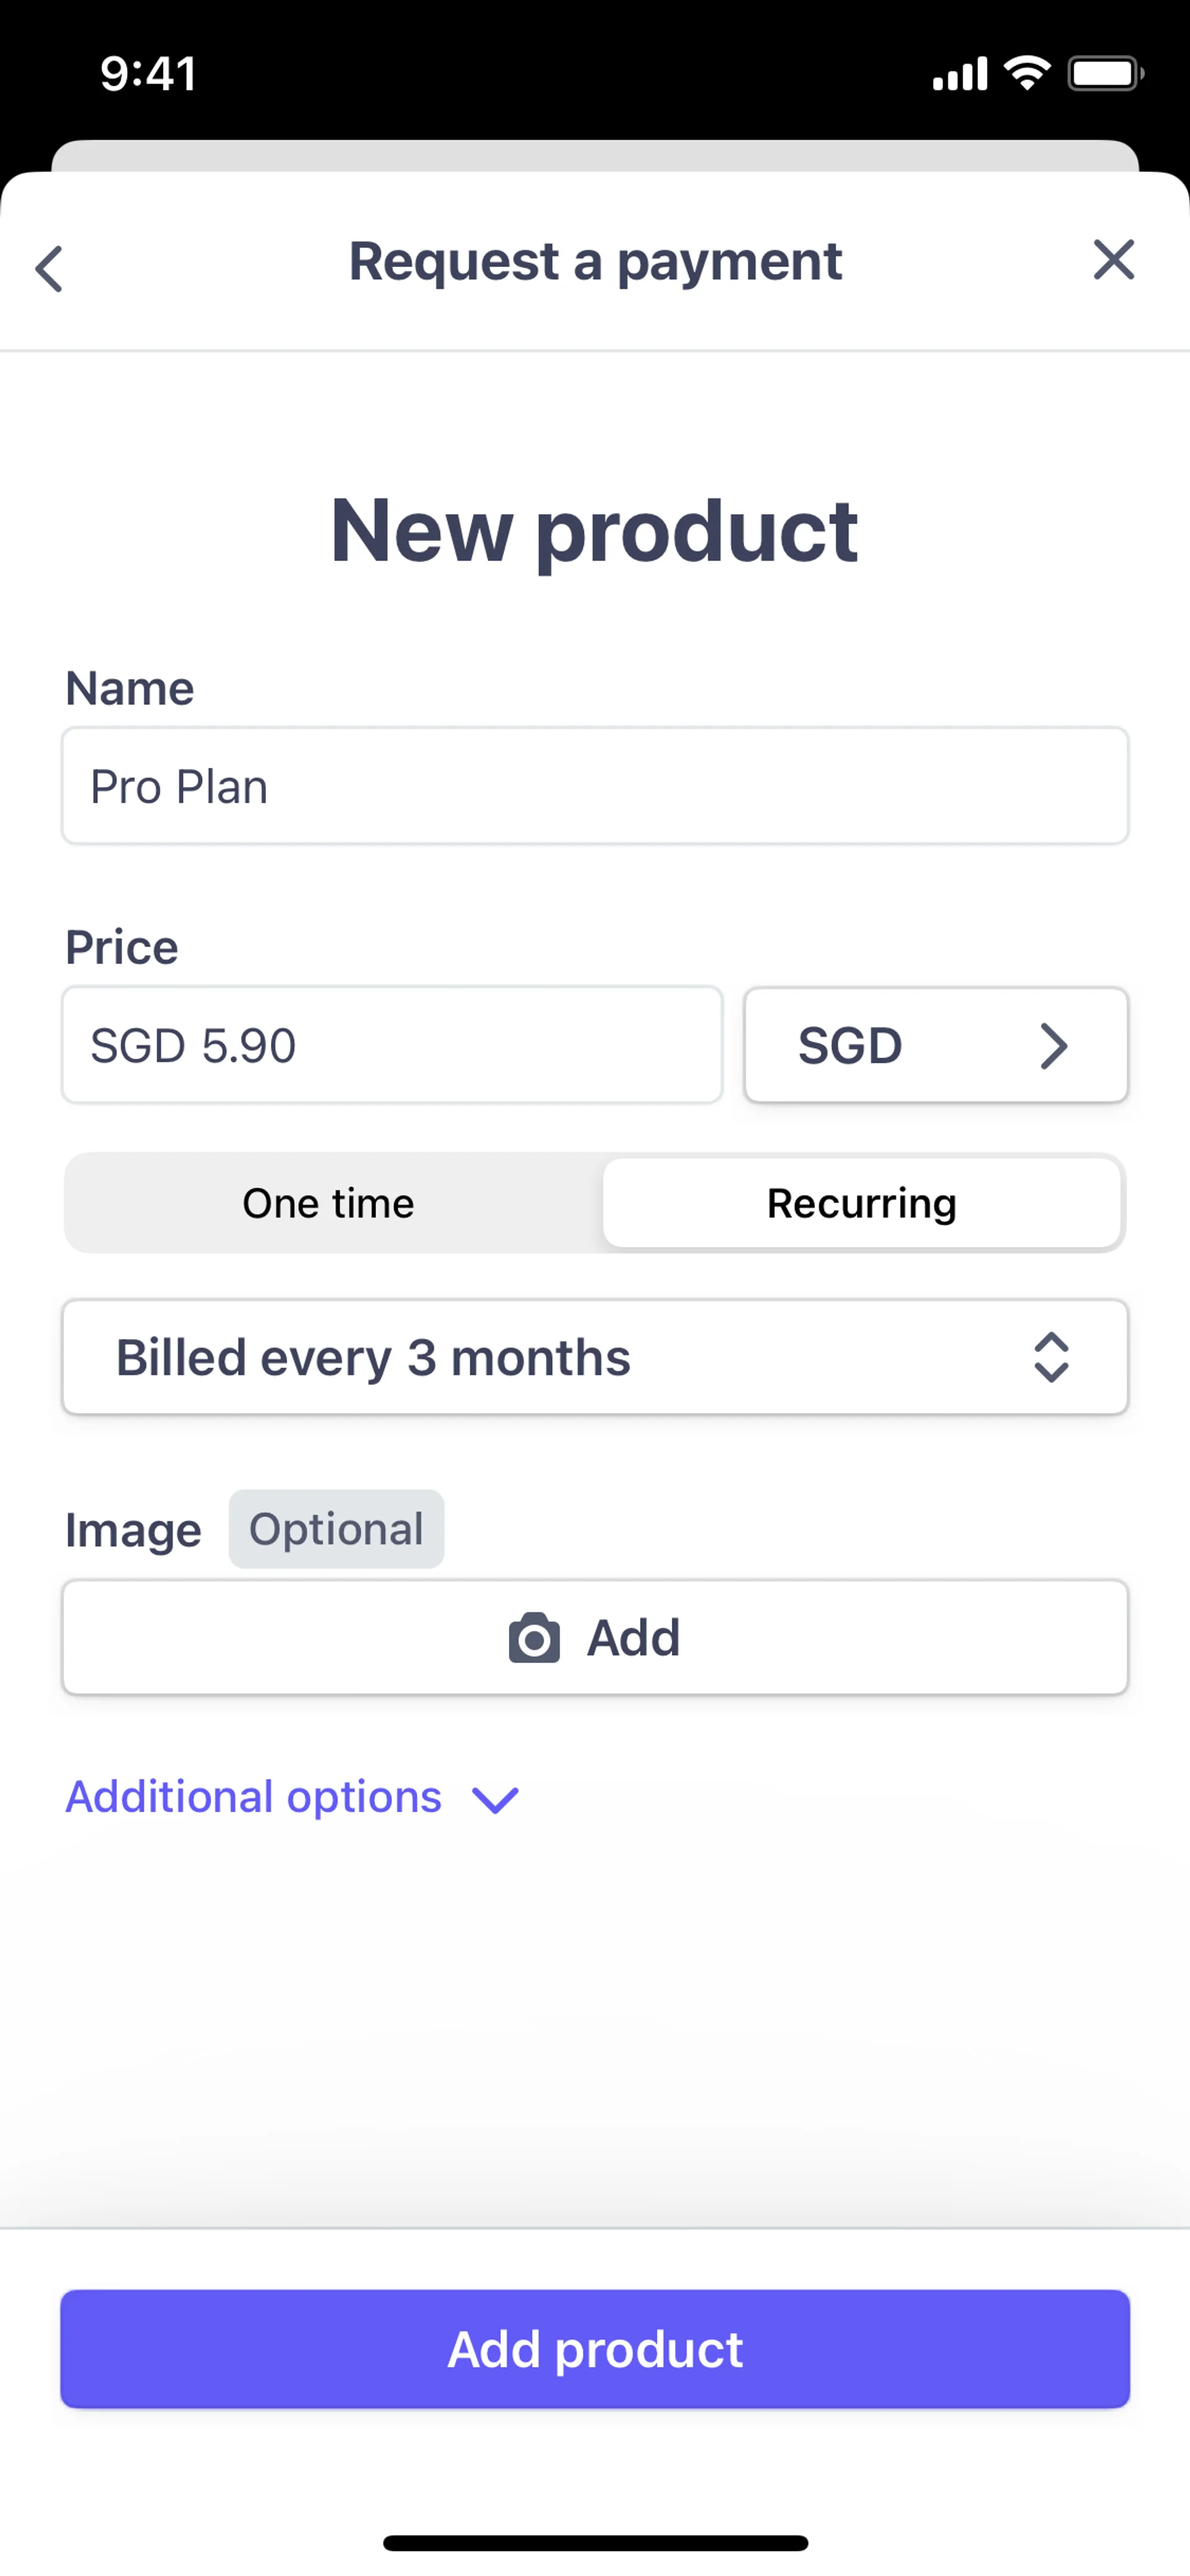Tap the camera icon for image
The width and height of the screenshot is (1190, 2576).
tap(534, 1638)
